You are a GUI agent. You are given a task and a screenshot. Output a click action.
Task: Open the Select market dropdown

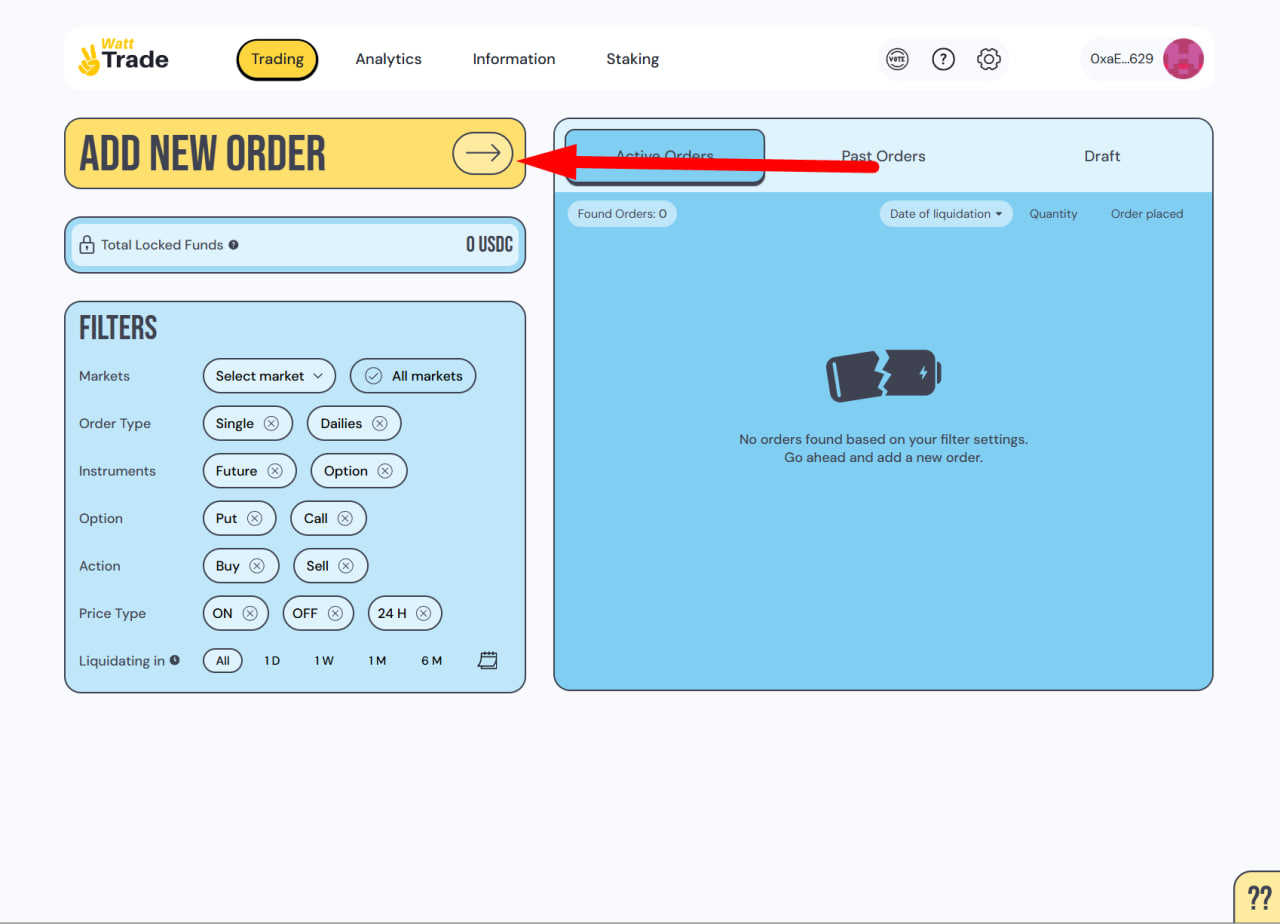[269, 376]
